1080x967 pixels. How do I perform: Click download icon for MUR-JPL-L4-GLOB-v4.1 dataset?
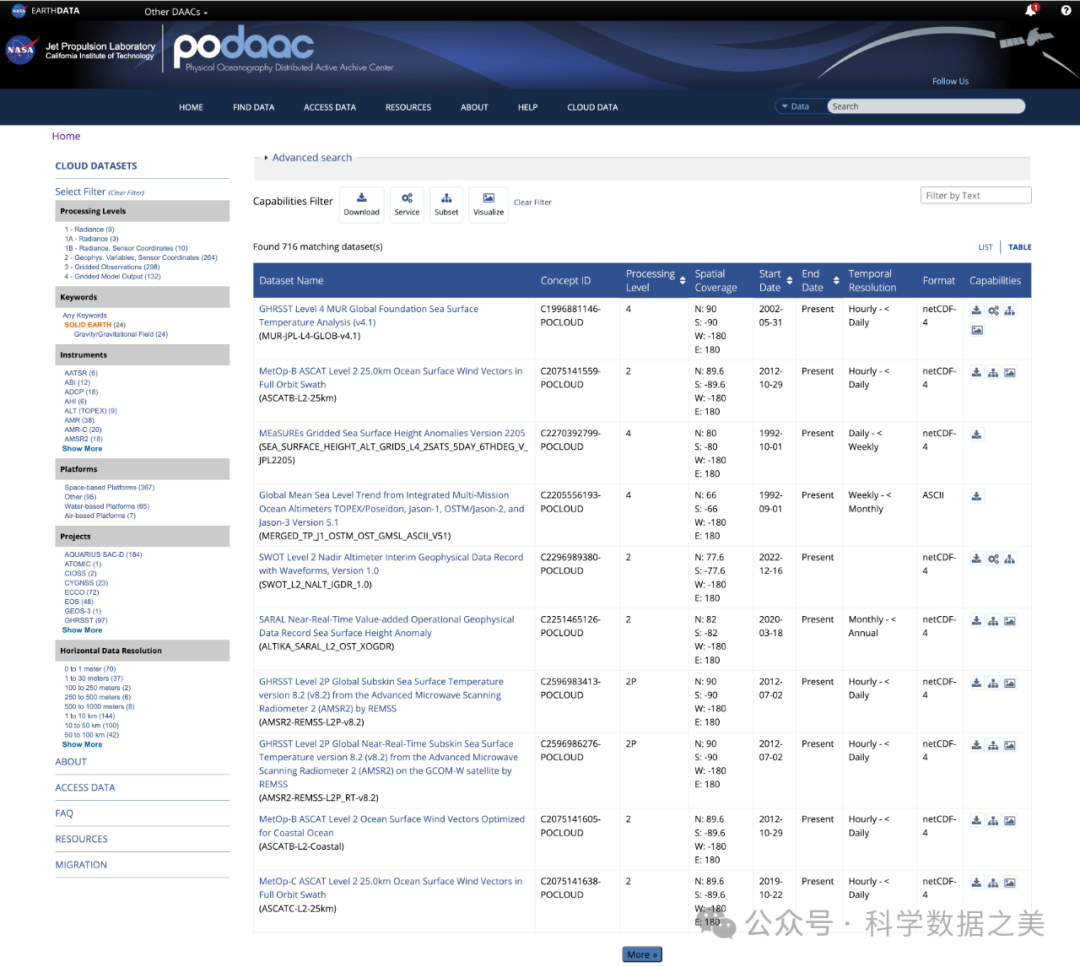click(977, 311)
